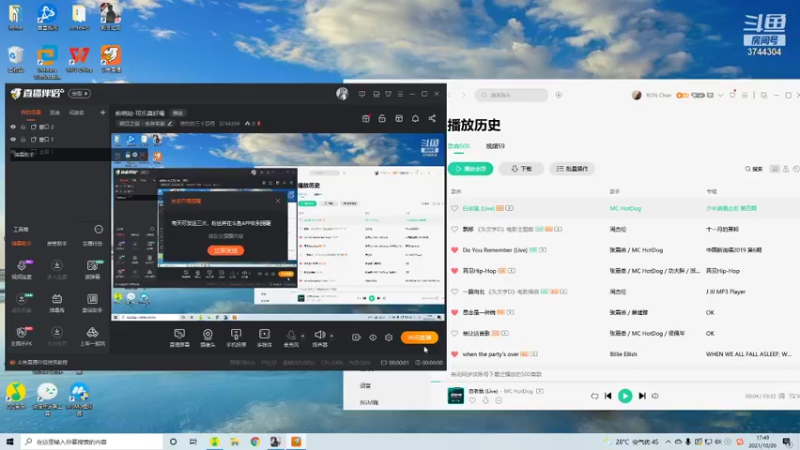
Task: Open the first orange toolbox tab
Action: click(x=21, y=244)
